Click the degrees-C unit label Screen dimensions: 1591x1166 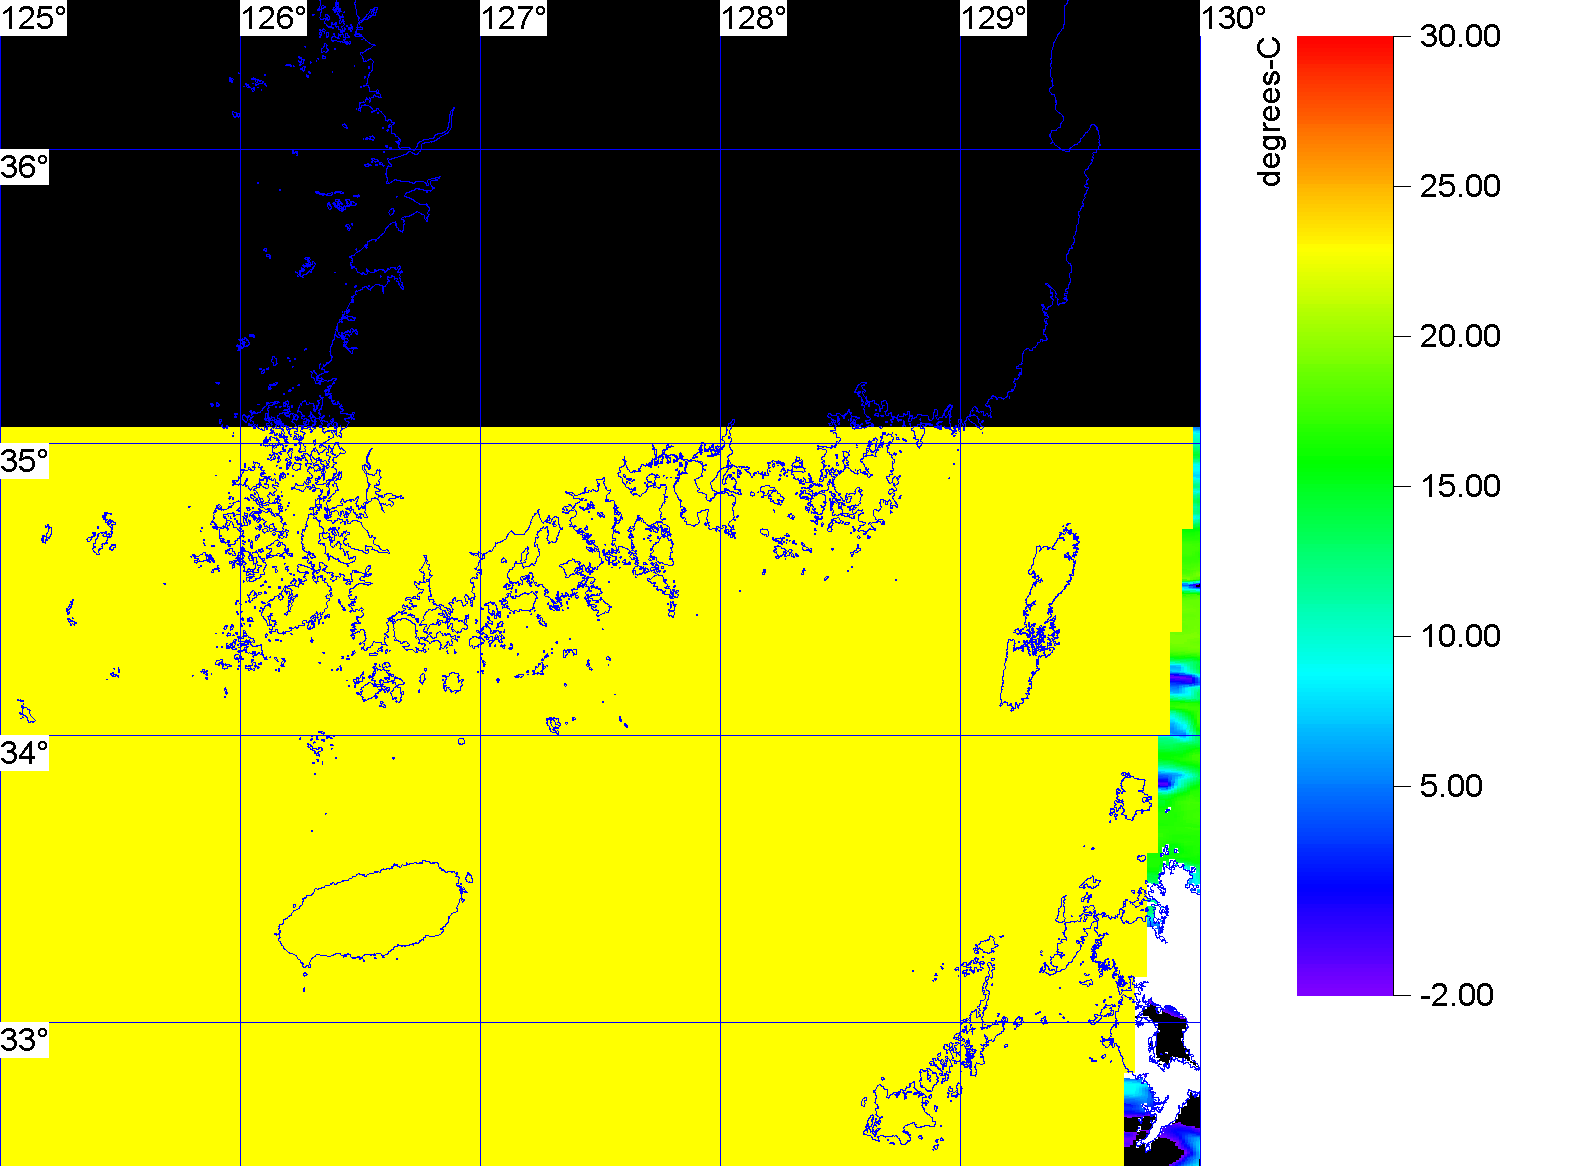(1269, 112)
